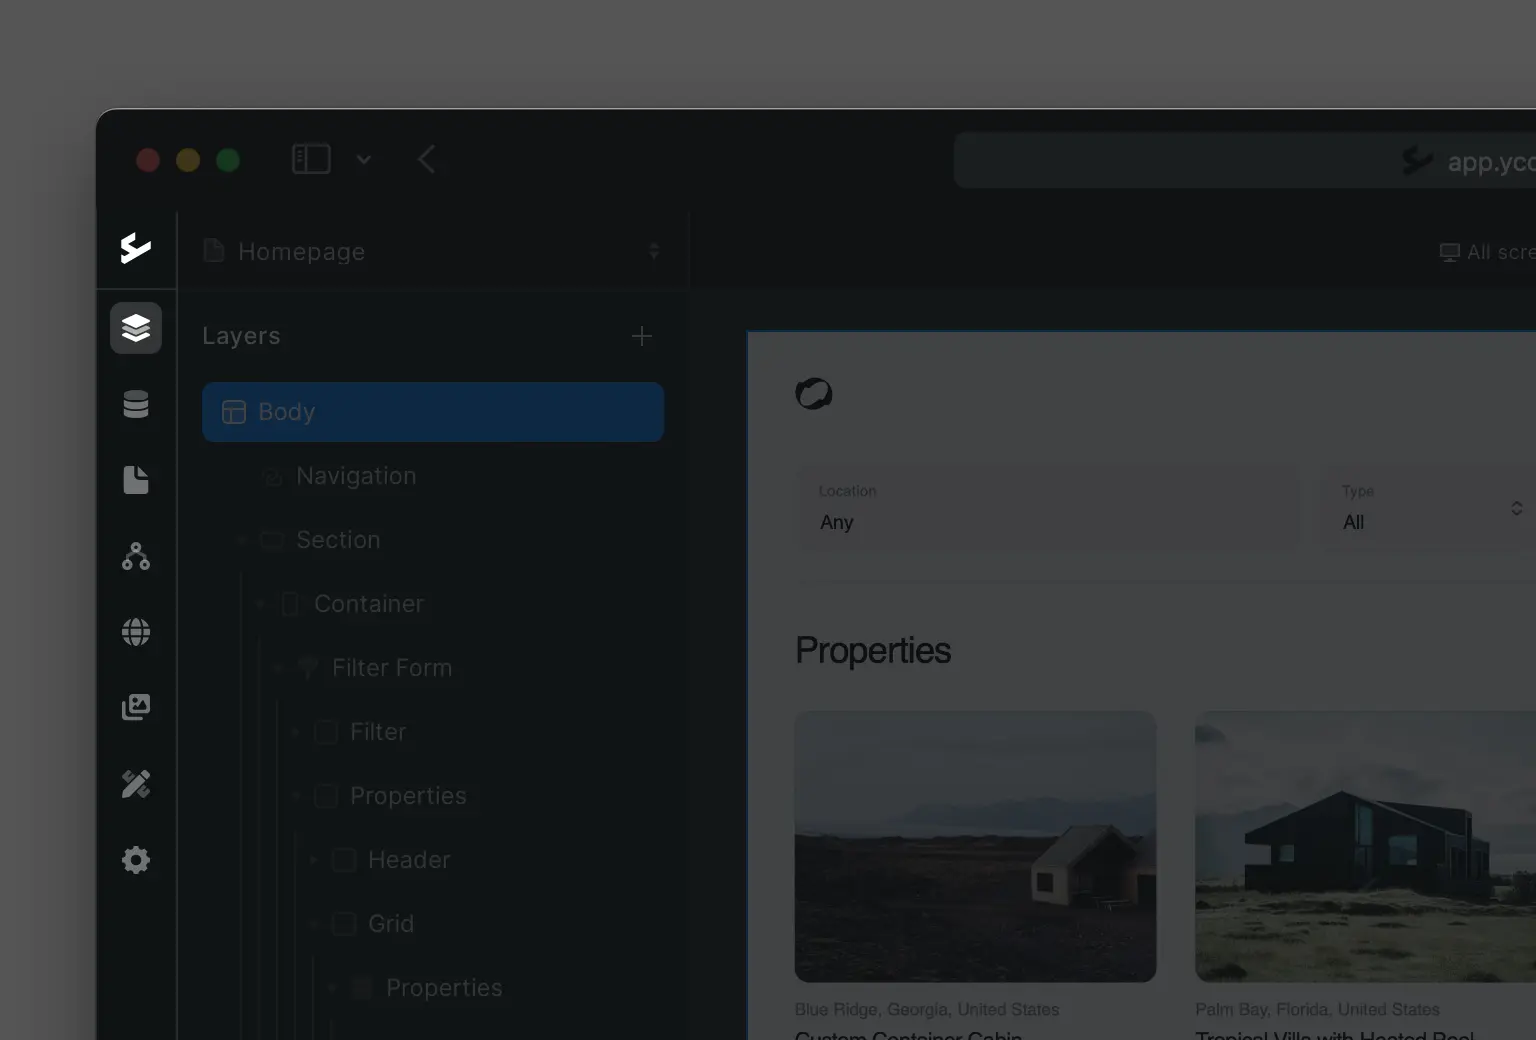The image size is (1536, 1040).
Task: Select the Section layer
Action: (x=433, y=540)
